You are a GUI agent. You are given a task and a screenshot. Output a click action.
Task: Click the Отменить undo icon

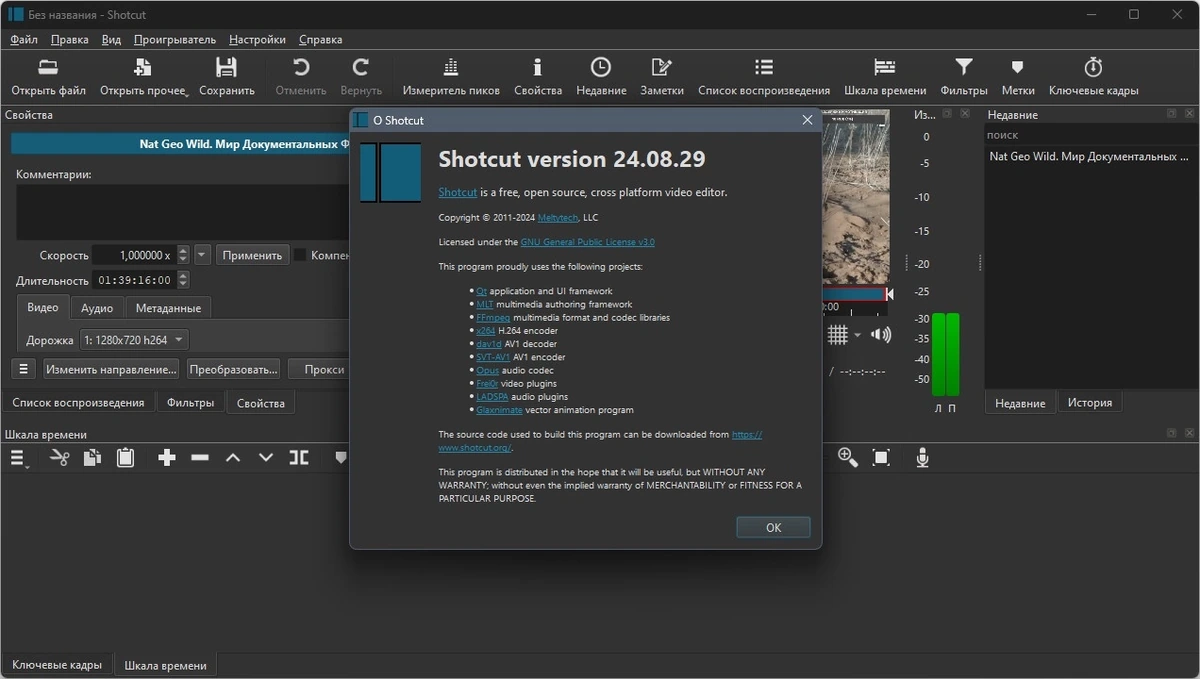tap(300, 68)
